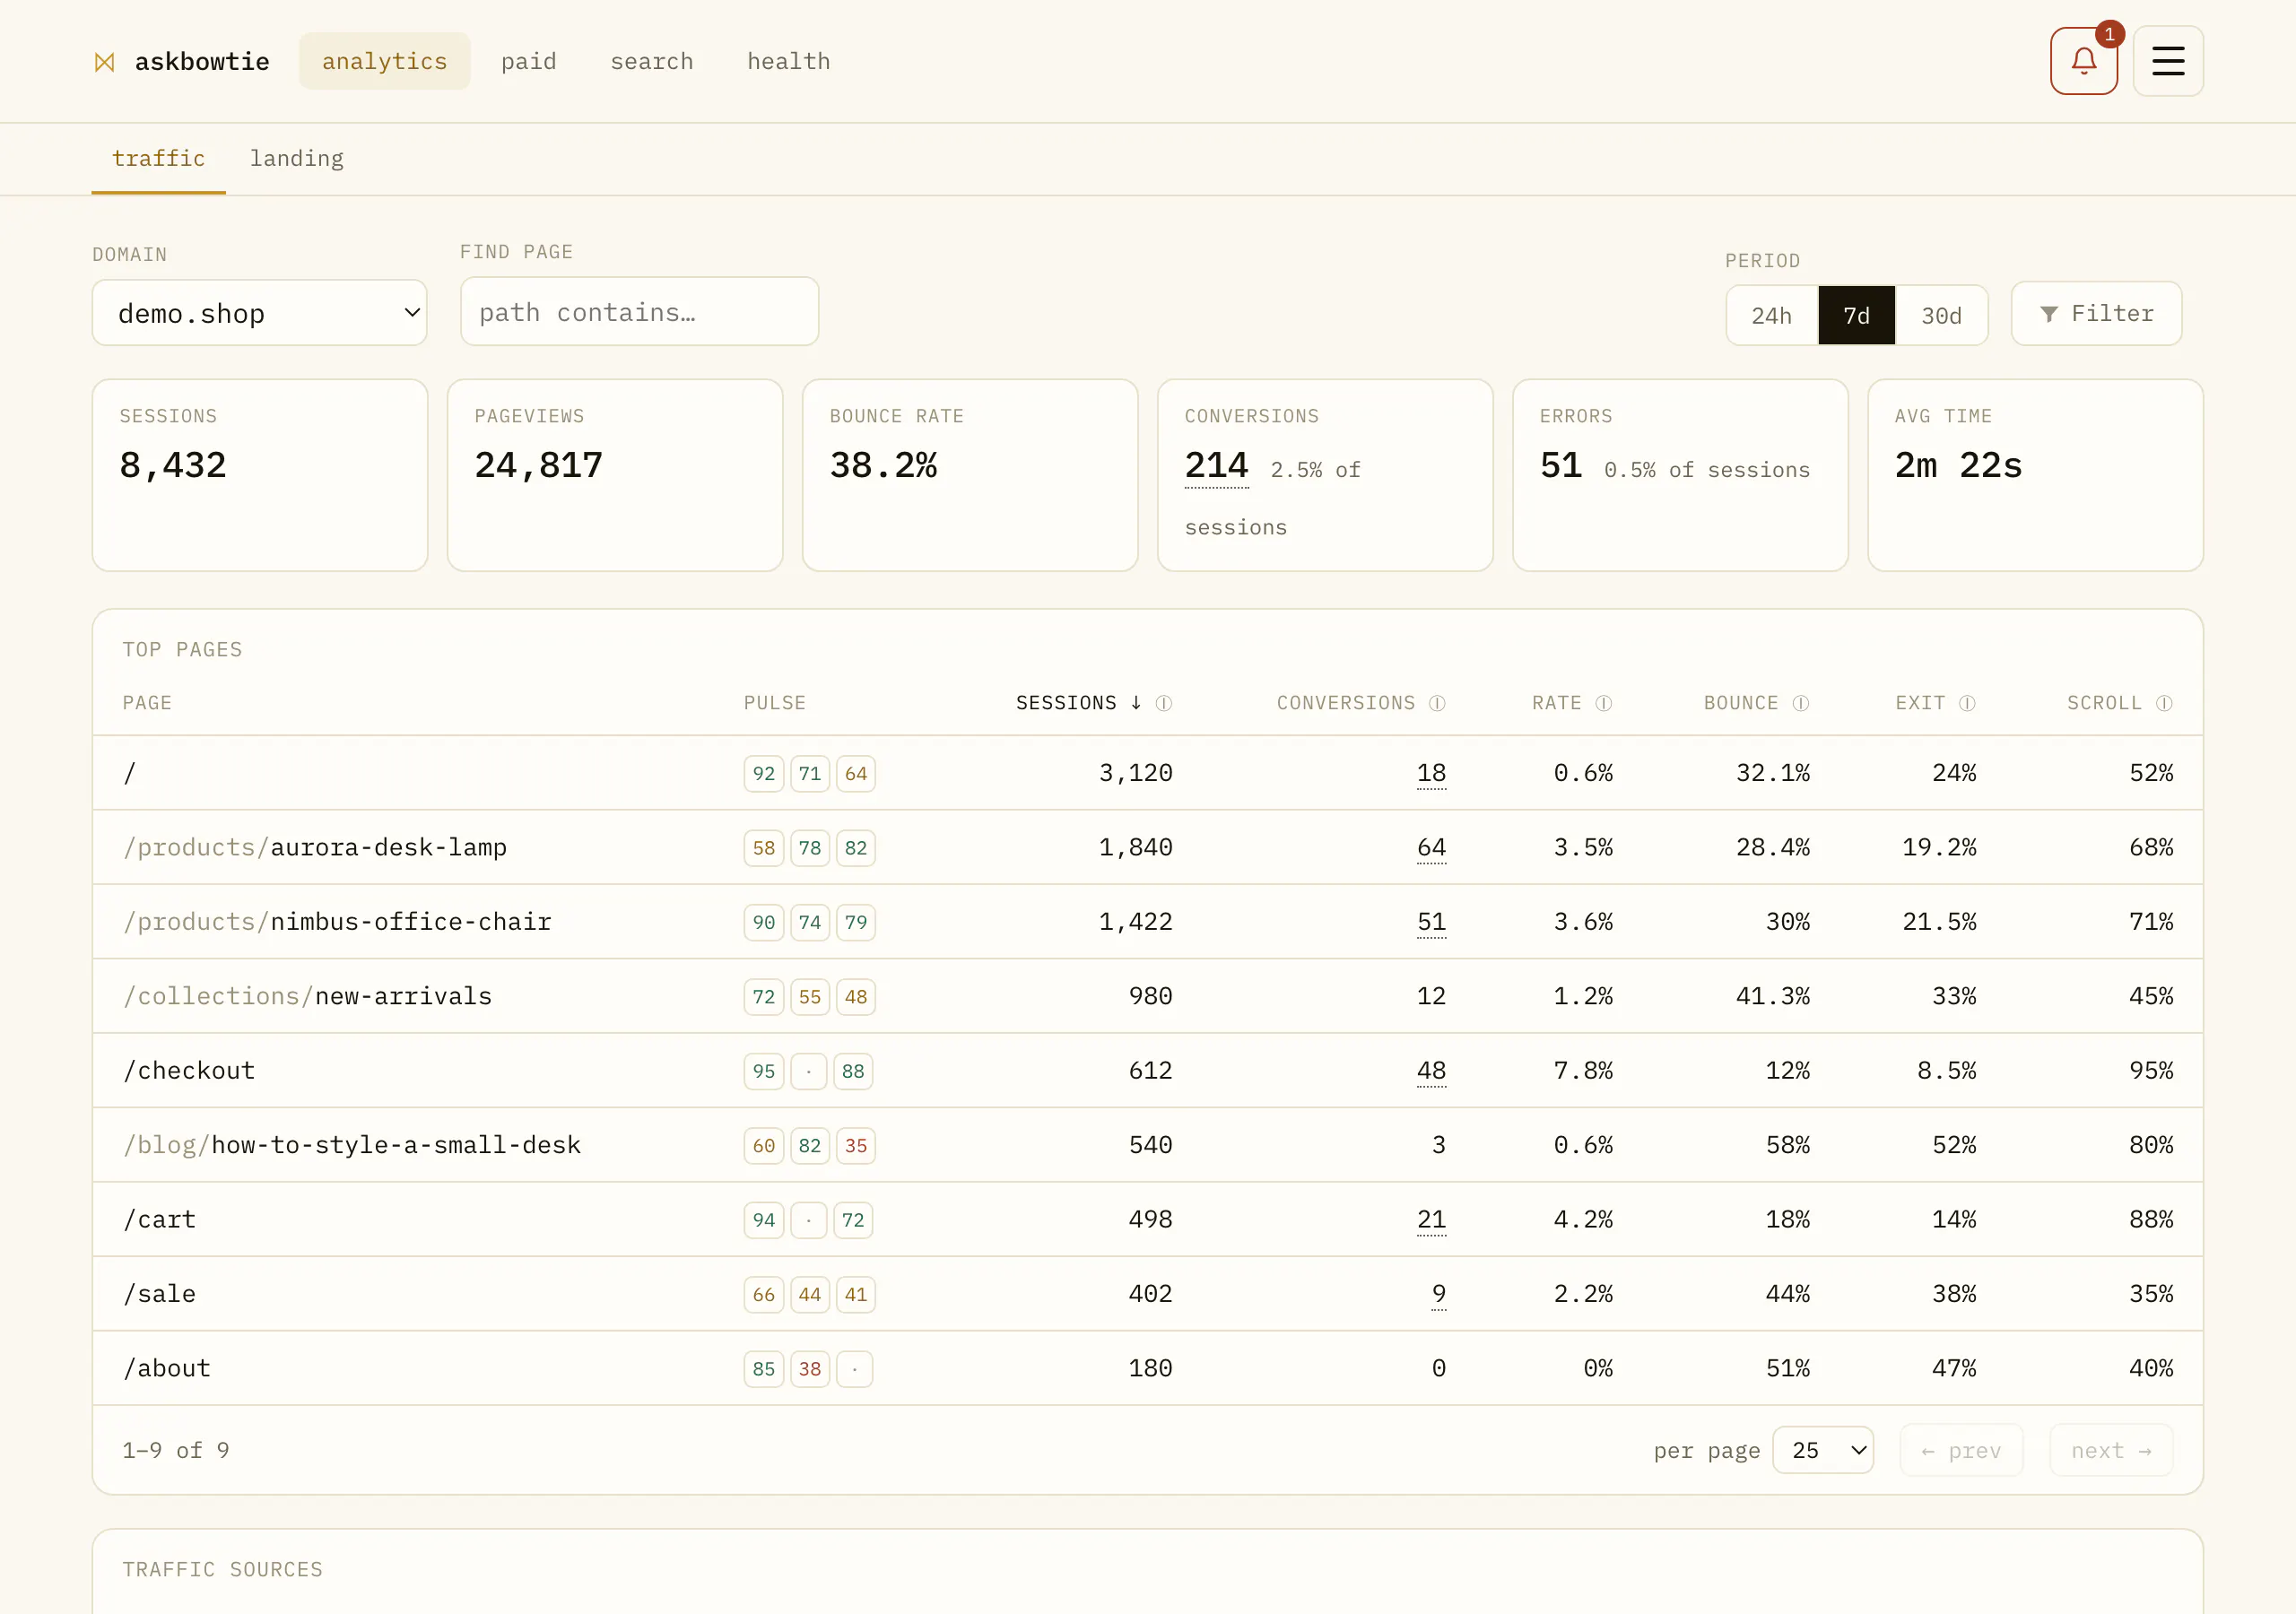This screenshot has height=1614, width=2296.
Task: Click info icon next to Rate column
Action: [x=1603, y=703]
